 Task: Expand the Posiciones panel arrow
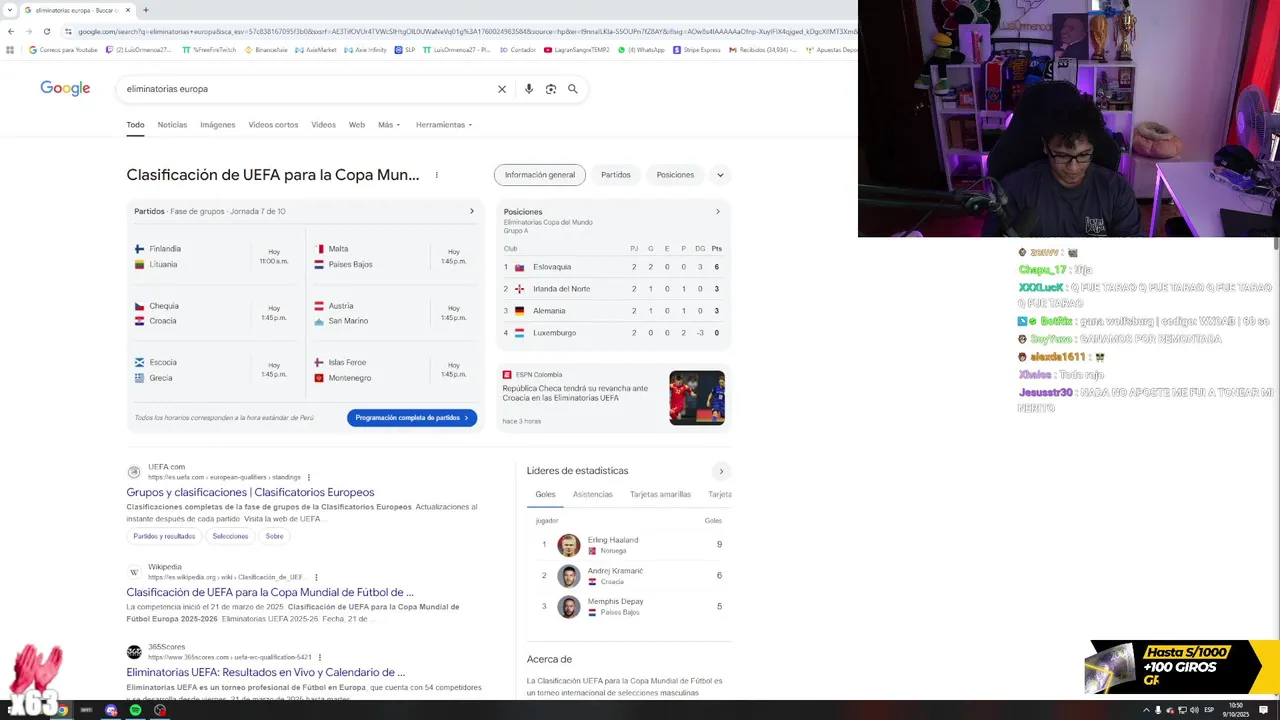(717, 211)
